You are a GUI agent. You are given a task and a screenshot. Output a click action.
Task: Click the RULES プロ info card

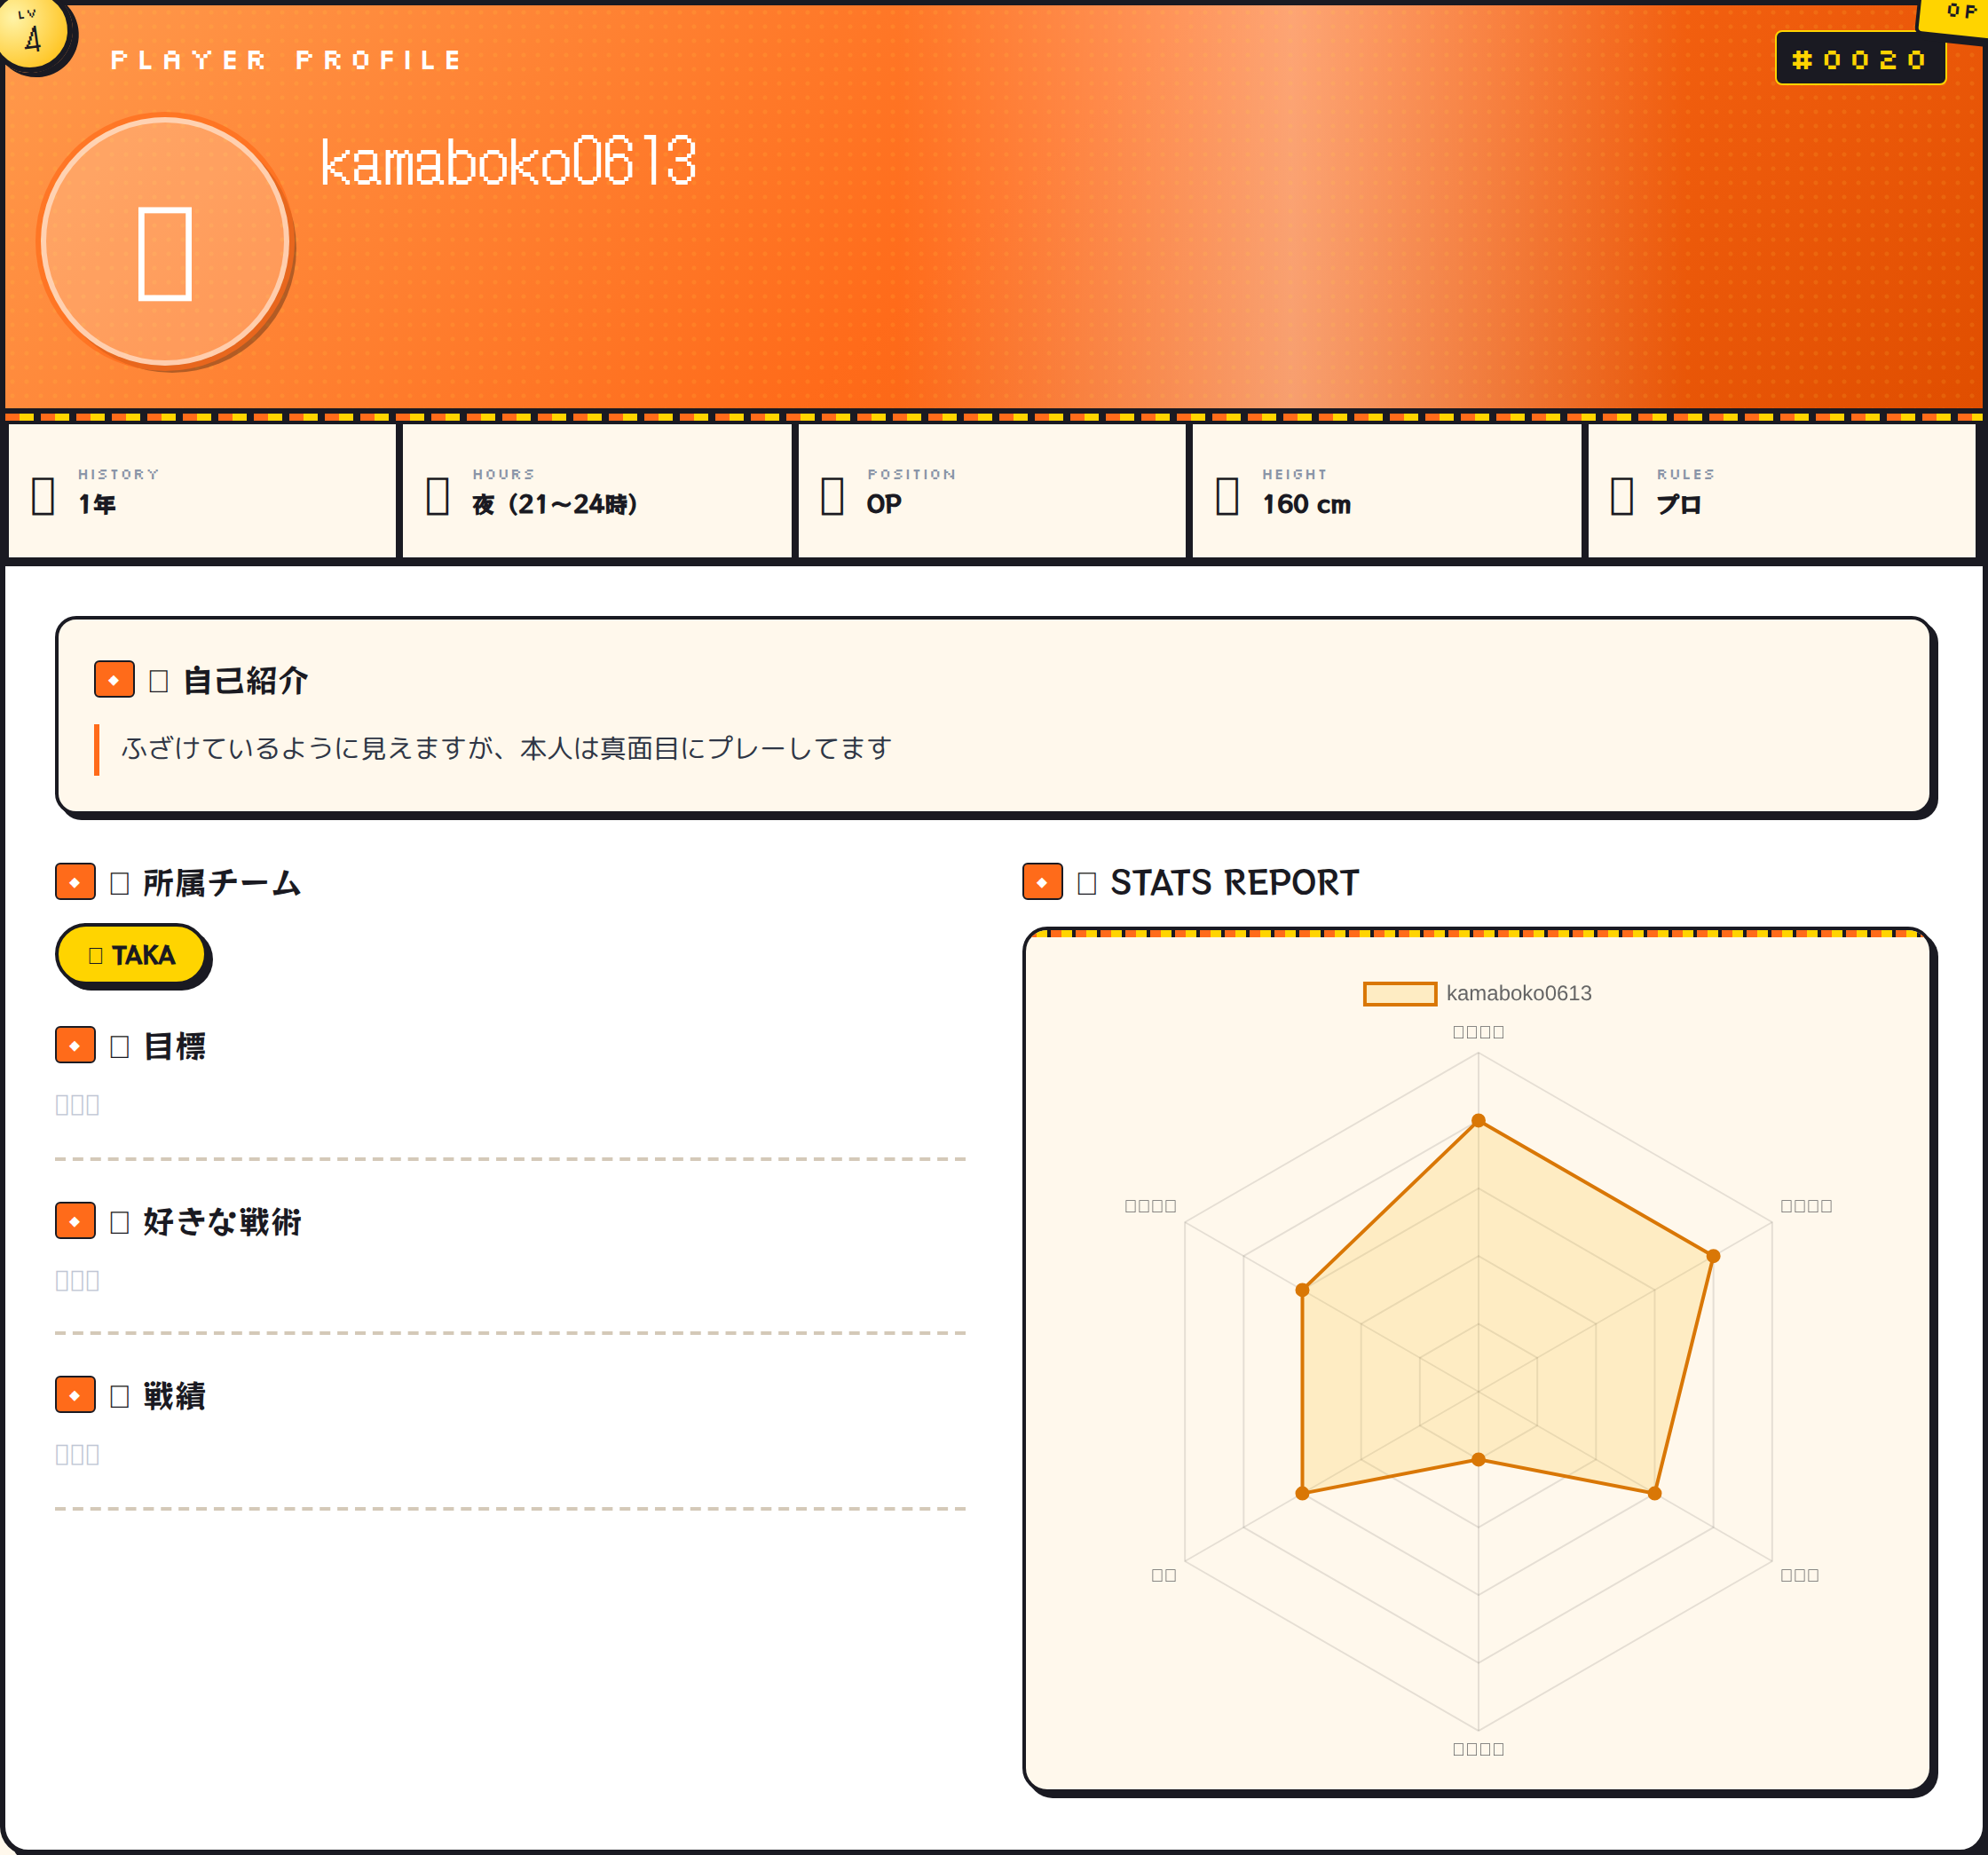click(x=1781, y=490)
